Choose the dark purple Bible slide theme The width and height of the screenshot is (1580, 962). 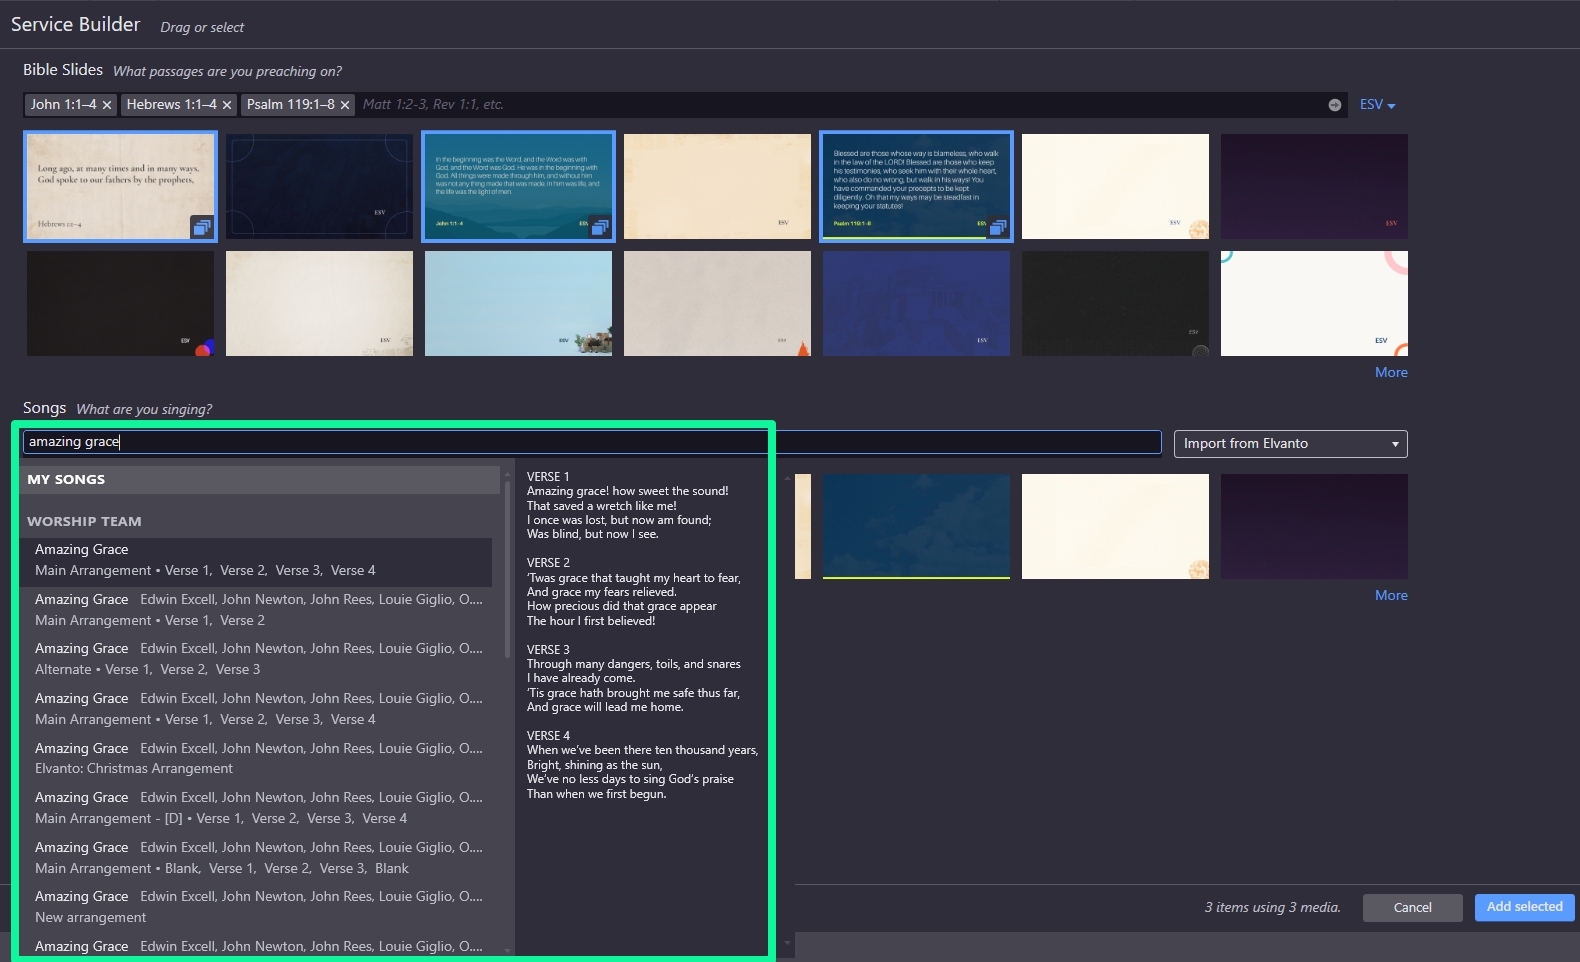[1314, 186]
